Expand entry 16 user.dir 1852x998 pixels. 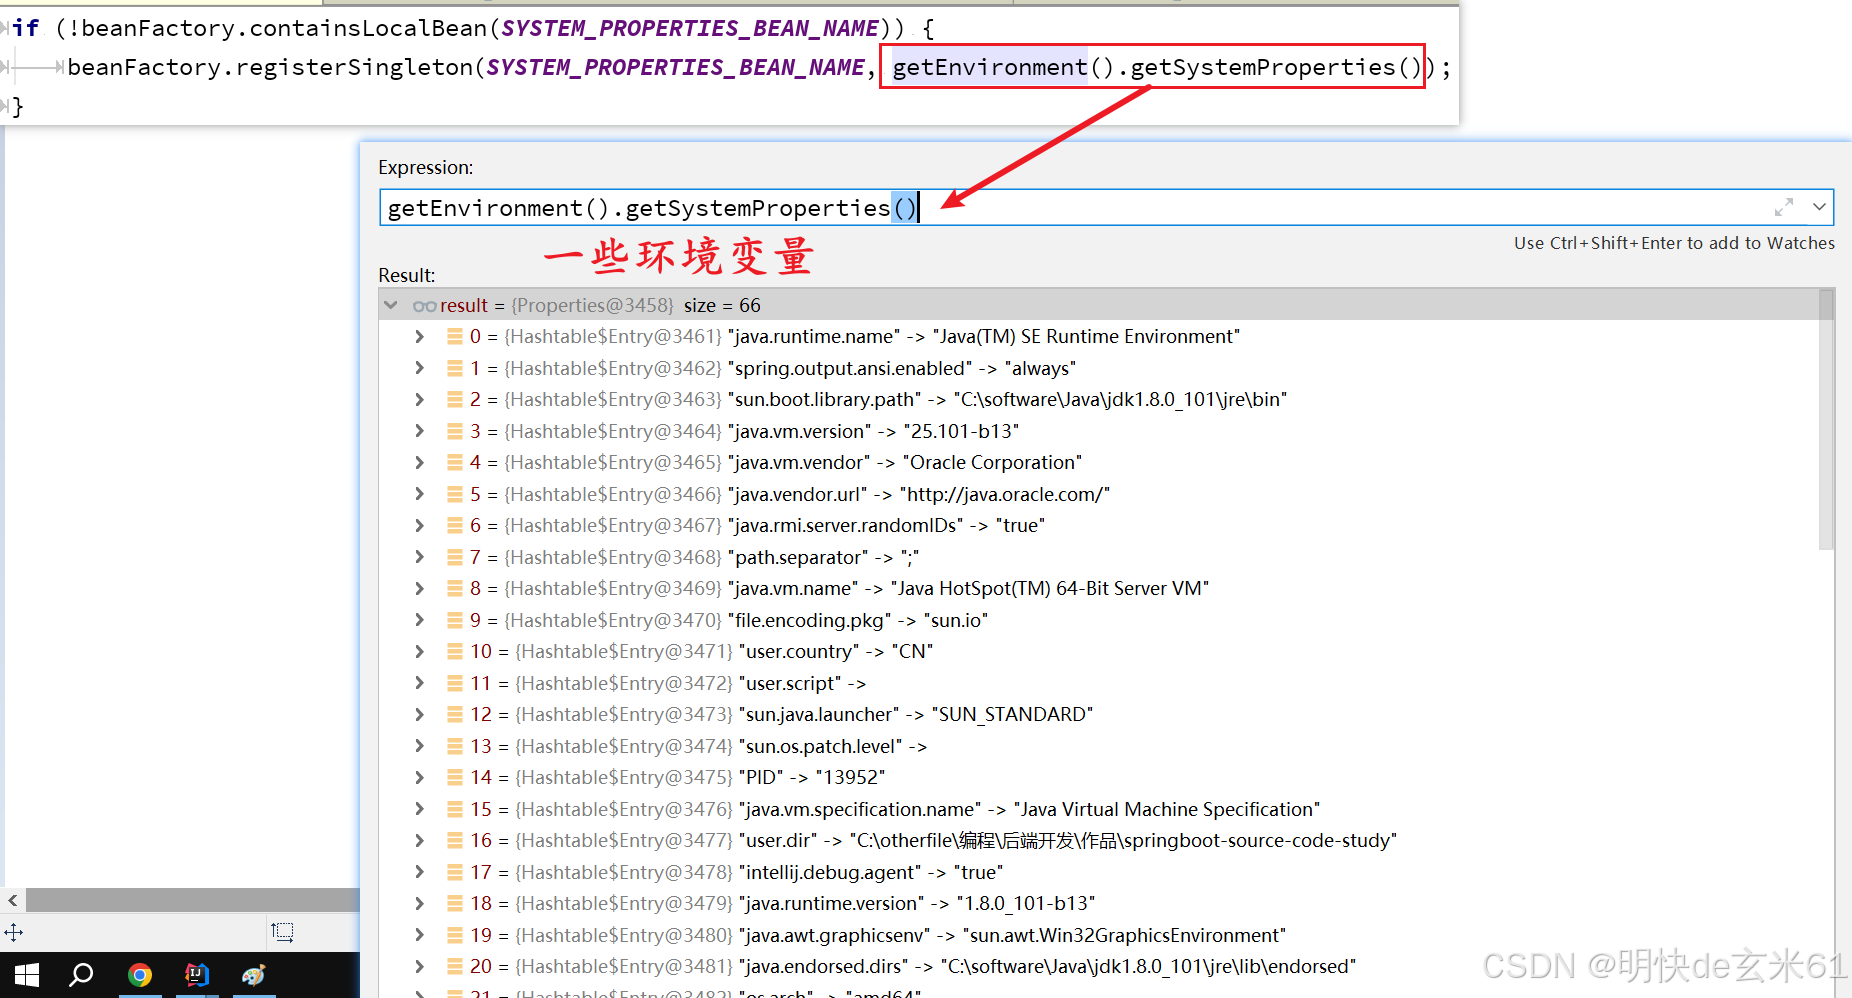[420, 841]
